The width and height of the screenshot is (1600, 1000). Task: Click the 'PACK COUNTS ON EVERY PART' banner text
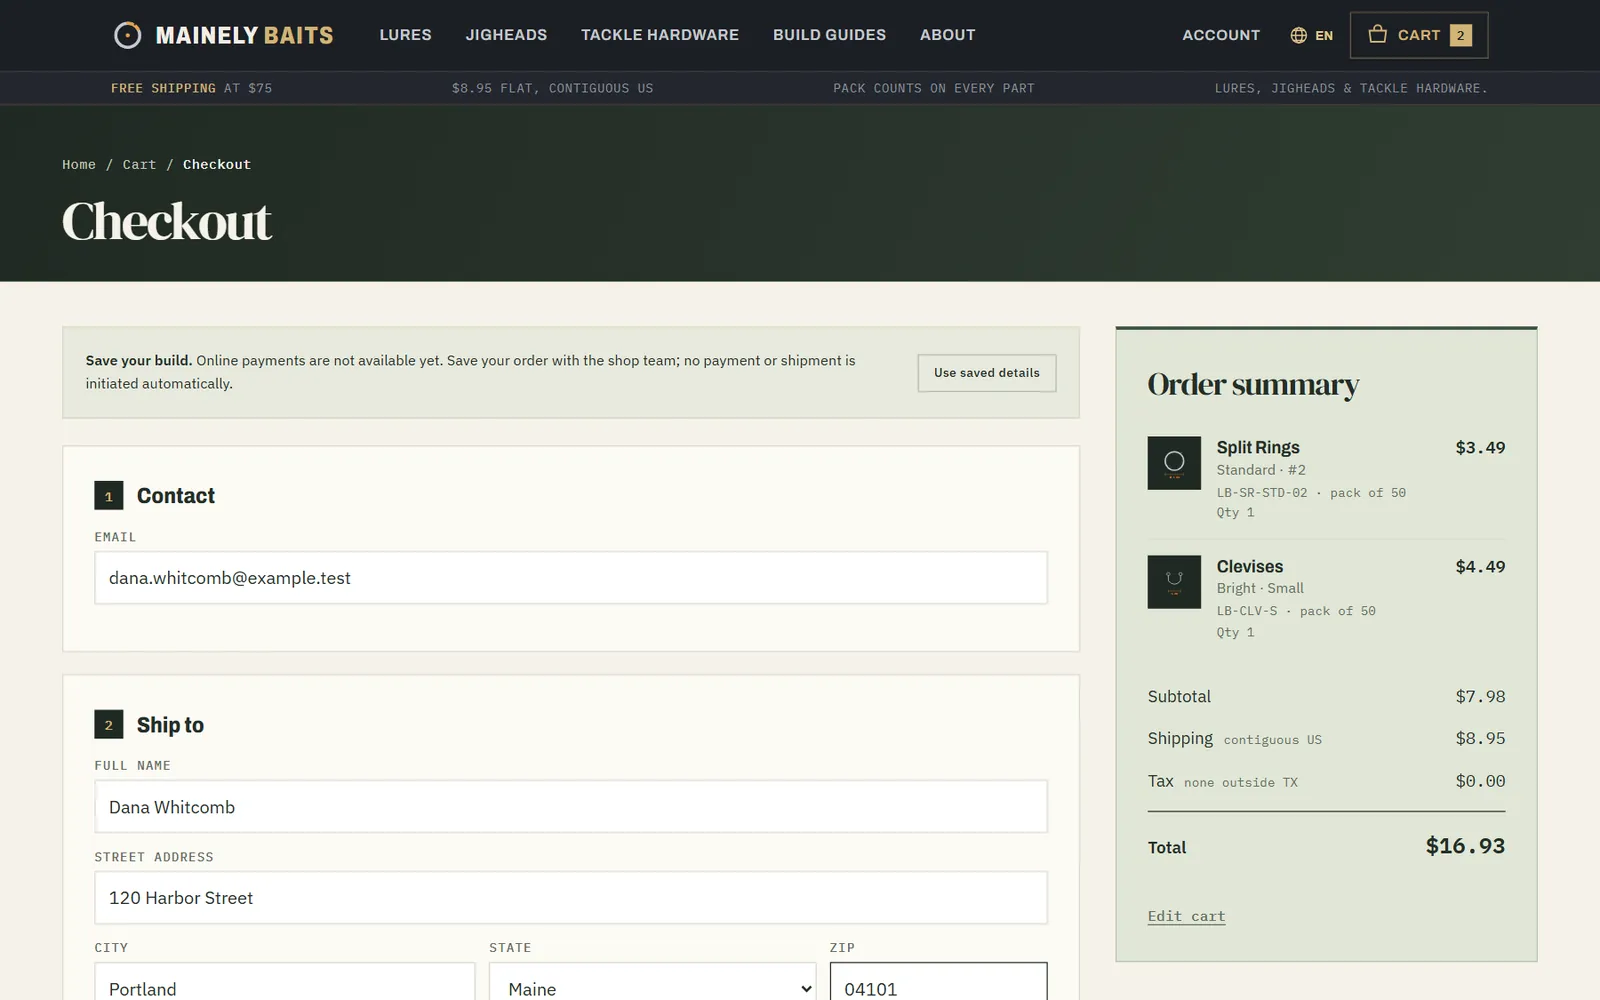pyautogui.click(x=934, y=88)
